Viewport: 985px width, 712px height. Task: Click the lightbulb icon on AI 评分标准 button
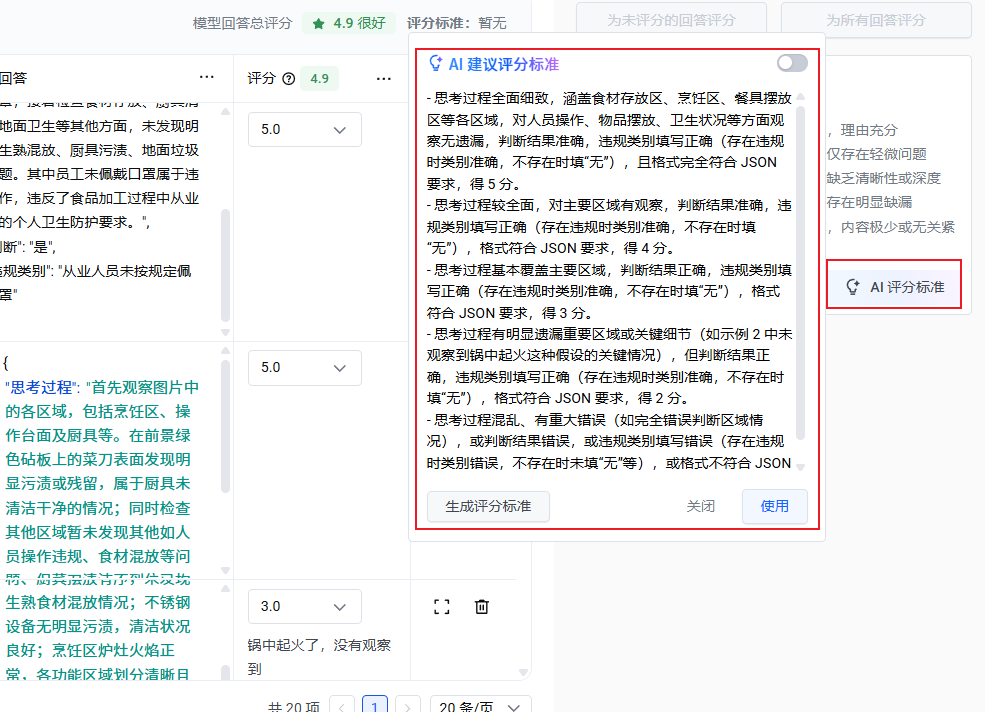click(852, 287)
